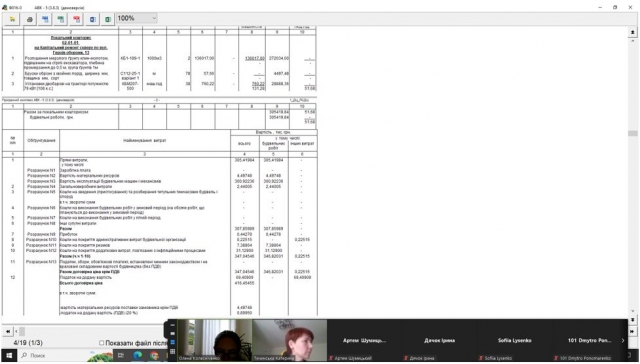The image size is (640, 364).
Task: Click 'Обґрунтування' column header
Action: (41, 140)
